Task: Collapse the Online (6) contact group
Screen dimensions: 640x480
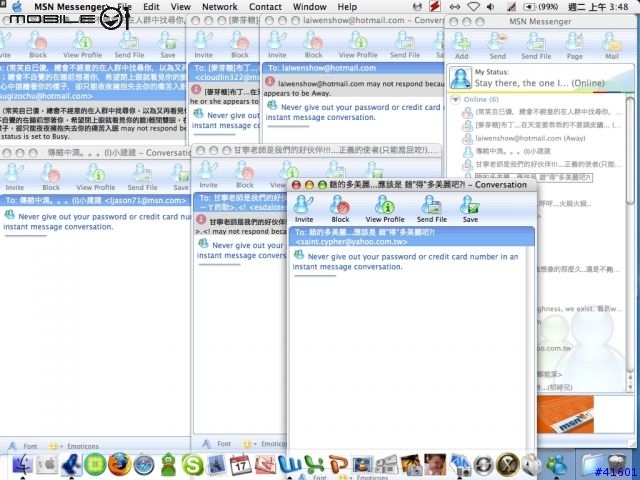Action: 455,99
